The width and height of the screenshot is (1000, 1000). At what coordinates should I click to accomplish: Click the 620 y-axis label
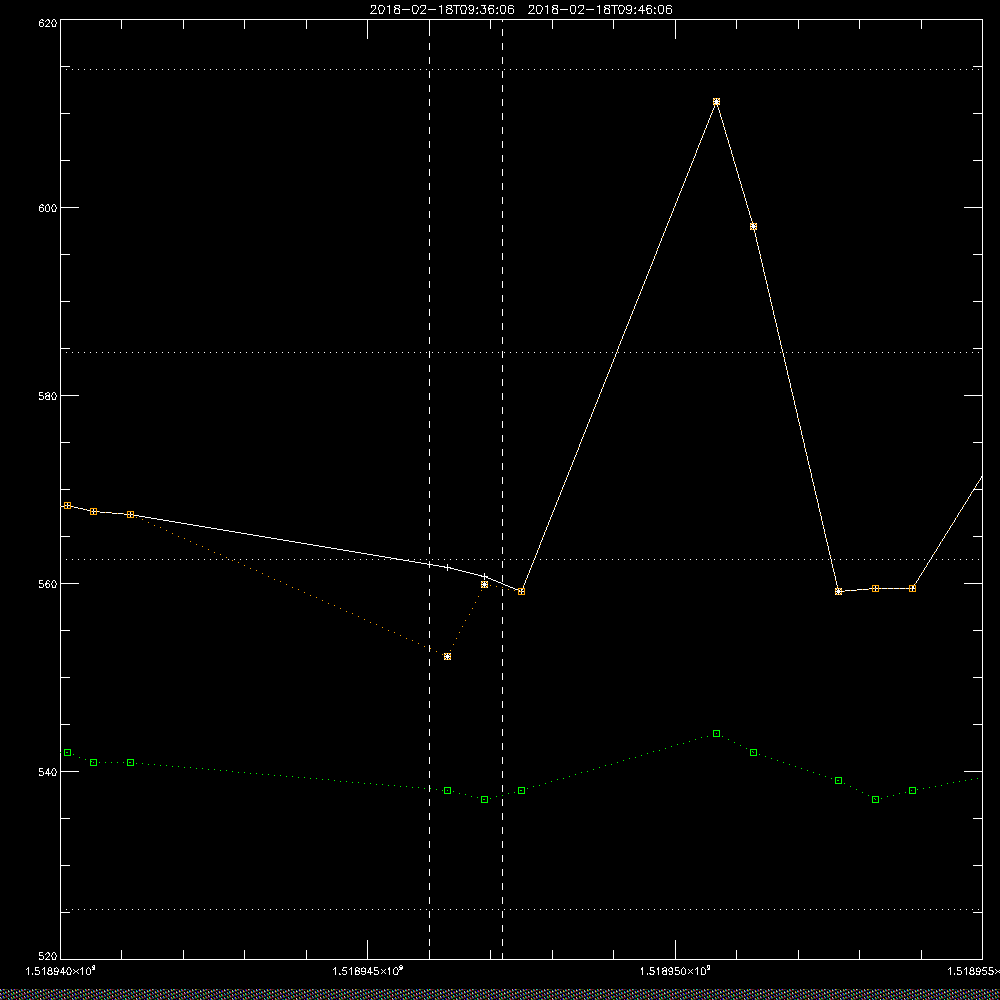point(49,23)
